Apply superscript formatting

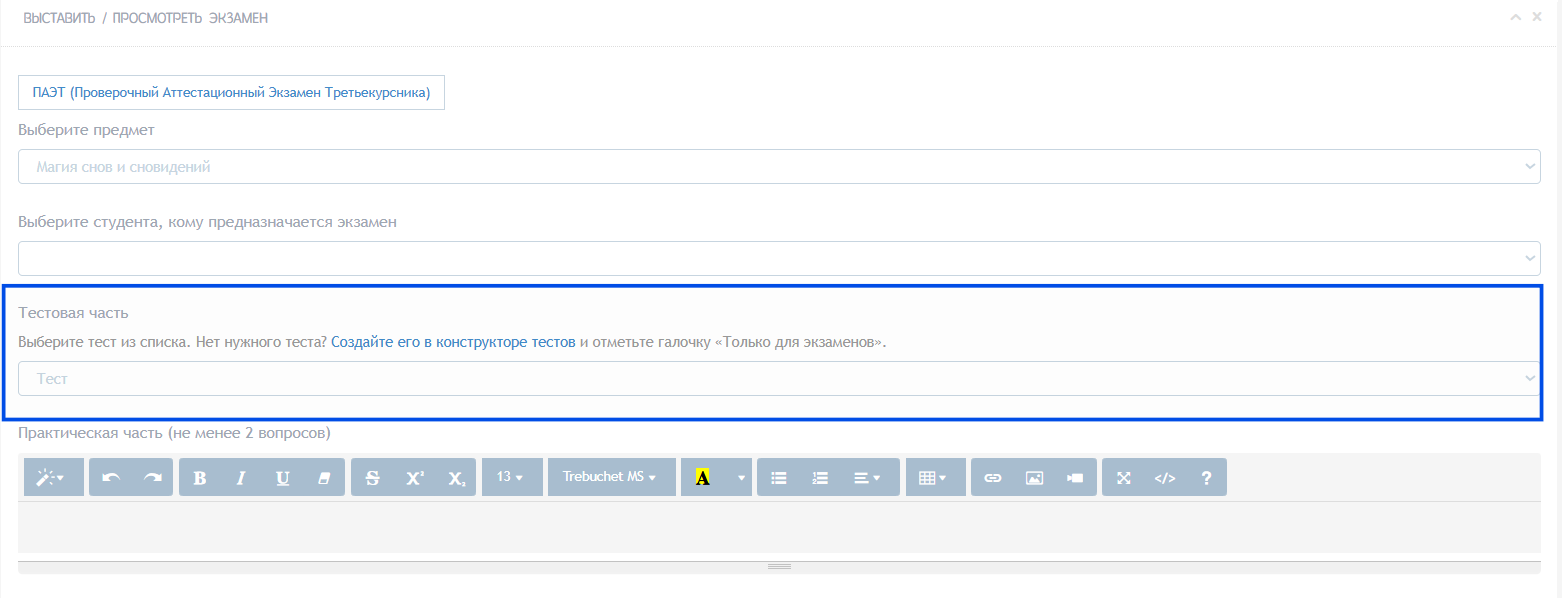(415, 477)
